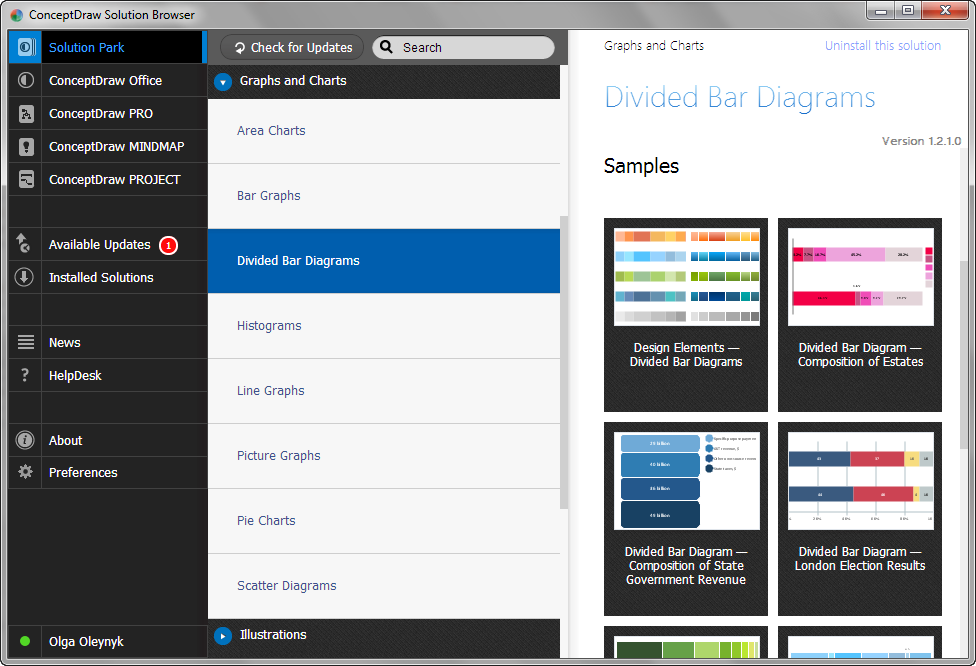Select Area Charts in the solutions list
976x666 pixels.
click(384, 131)
